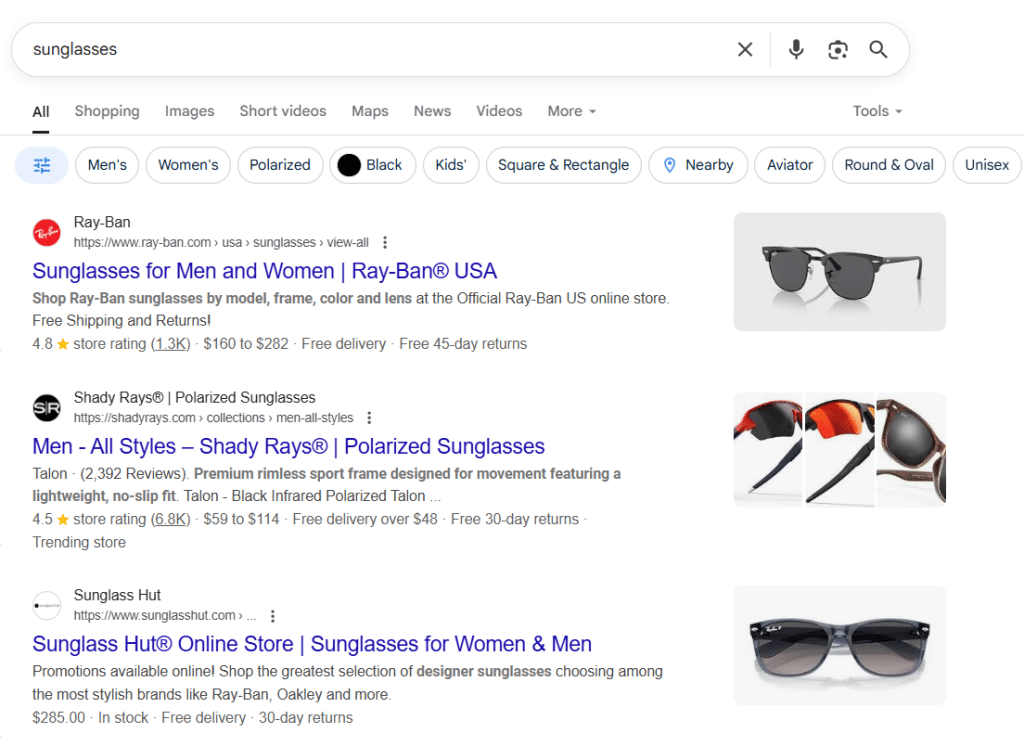The width and height of the screenshot is (1024, 746).
Task: Click the magnifying glass search icon
Action: 878,50
